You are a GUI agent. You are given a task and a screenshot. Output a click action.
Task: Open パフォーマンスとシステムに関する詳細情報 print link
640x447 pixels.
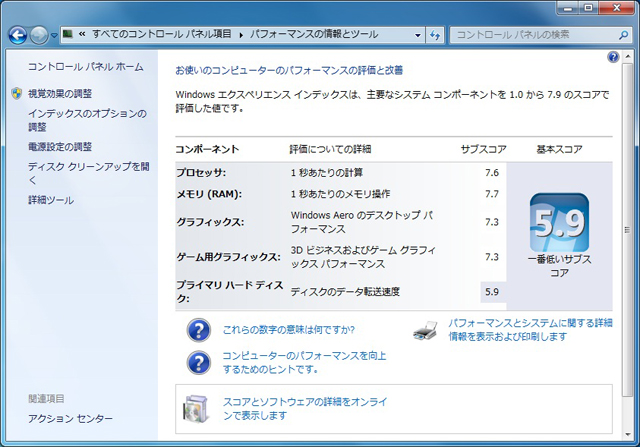click(530, 330)
